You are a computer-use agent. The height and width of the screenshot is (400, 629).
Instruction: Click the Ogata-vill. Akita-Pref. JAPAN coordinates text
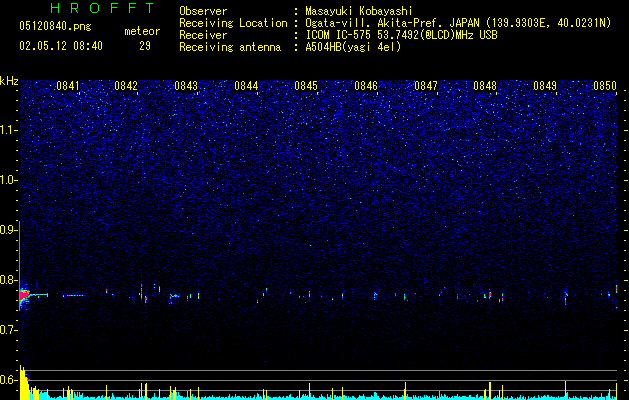pyautogui.click(x=458, y=23)
